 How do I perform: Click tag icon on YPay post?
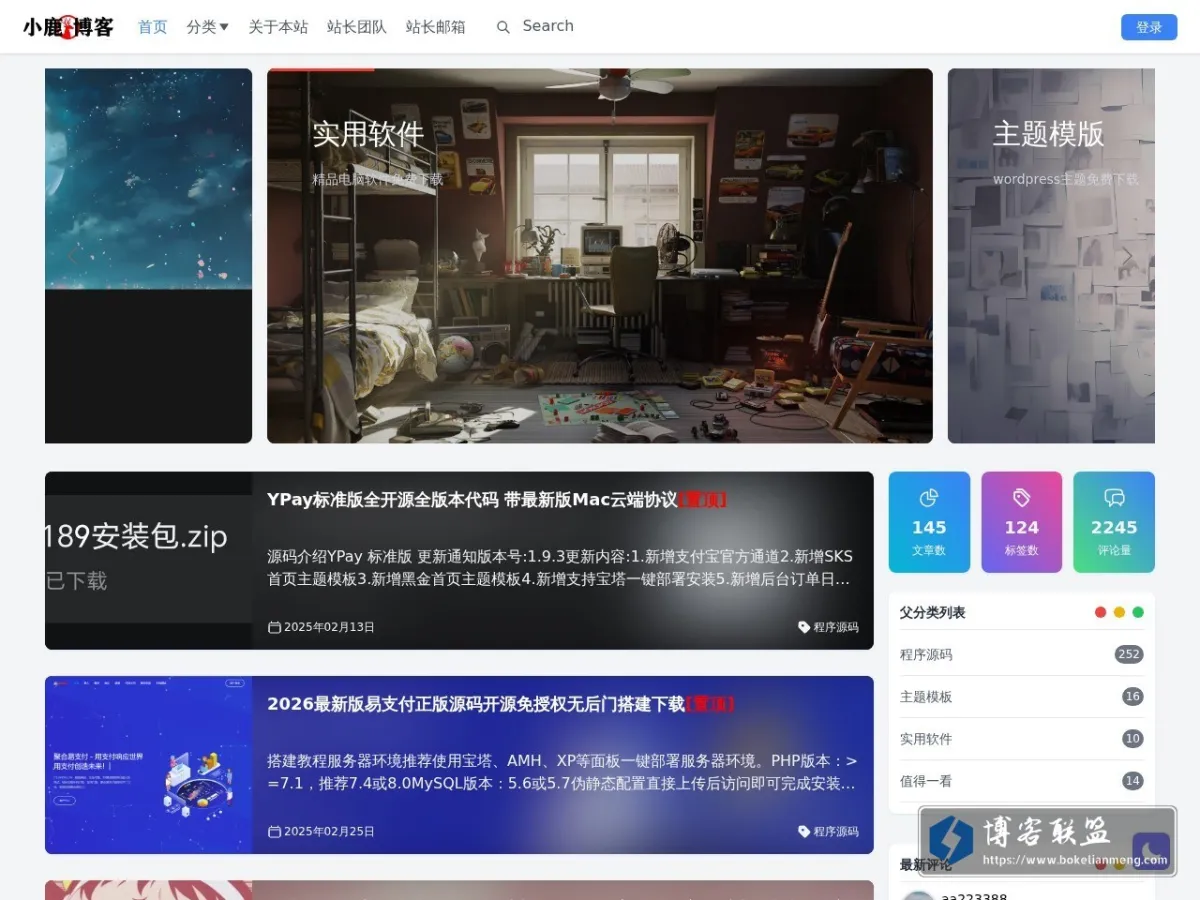point(804,627)
